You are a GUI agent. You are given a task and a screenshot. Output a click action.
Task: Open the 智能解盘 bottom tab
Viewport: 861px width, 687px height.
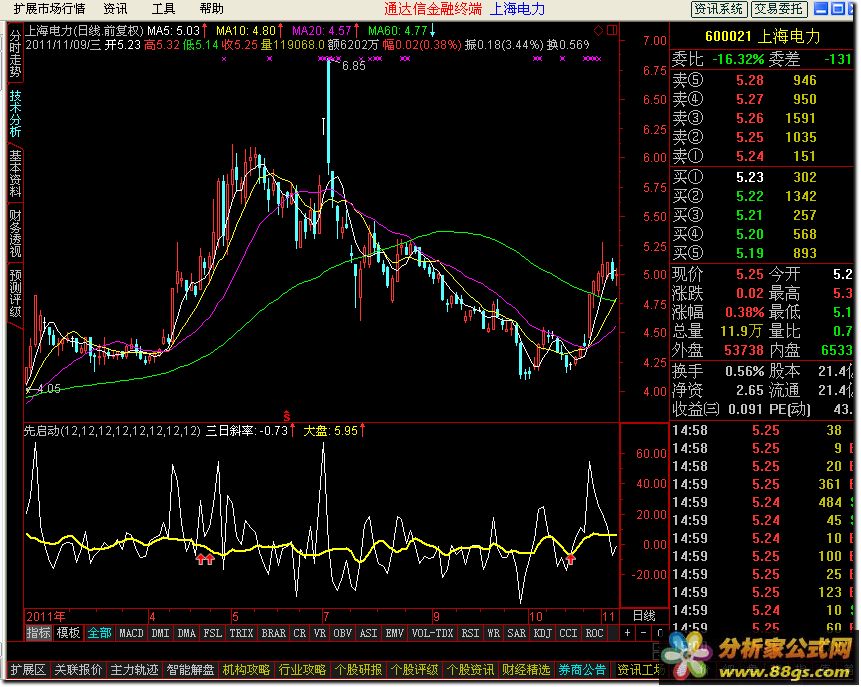point(191,669)
